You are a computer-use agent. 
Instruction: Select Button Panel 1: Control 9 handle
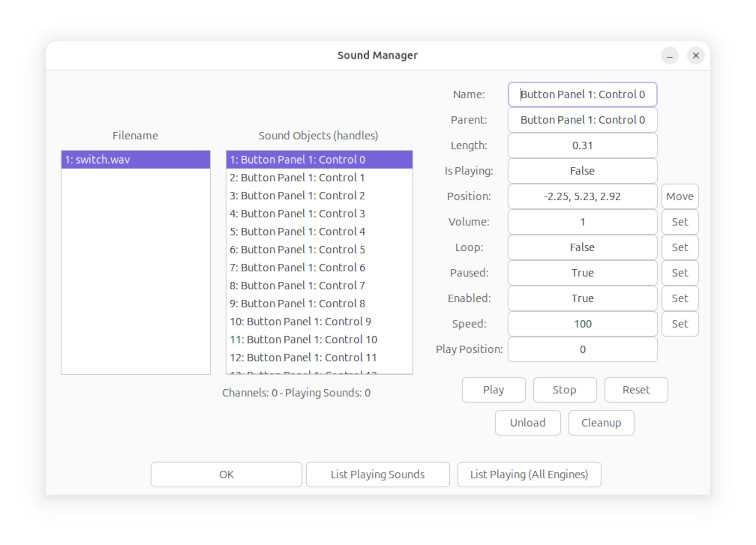[319, 321]
